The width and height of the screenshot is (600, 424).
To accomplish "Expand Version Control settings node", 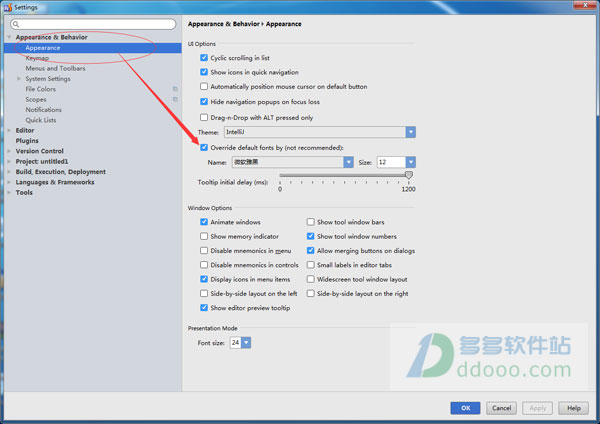I will (9, 151).
